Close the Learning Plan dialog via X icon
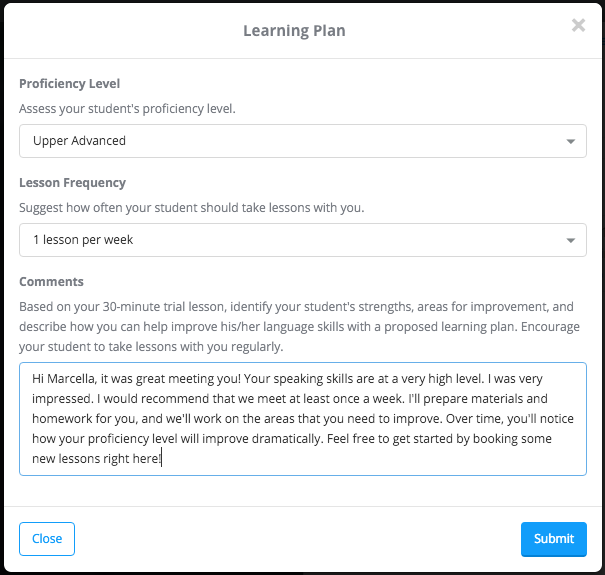The image size is (605, 575). click(578, 25)
